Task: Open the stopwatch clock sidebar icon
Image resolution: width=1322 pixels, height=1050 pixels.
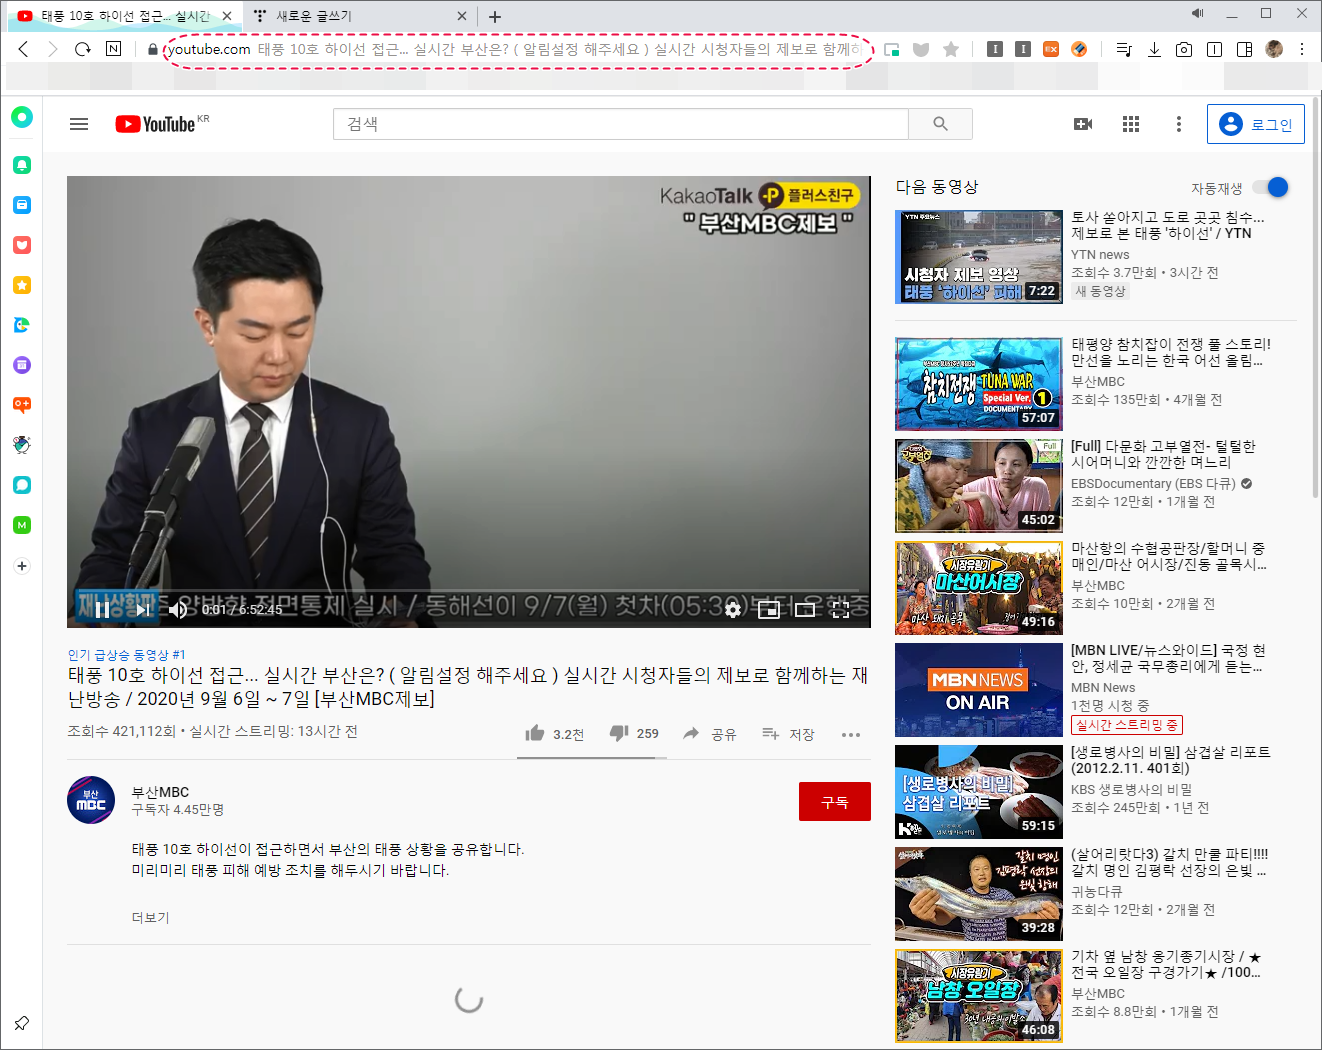Action: tap(22, 445)
